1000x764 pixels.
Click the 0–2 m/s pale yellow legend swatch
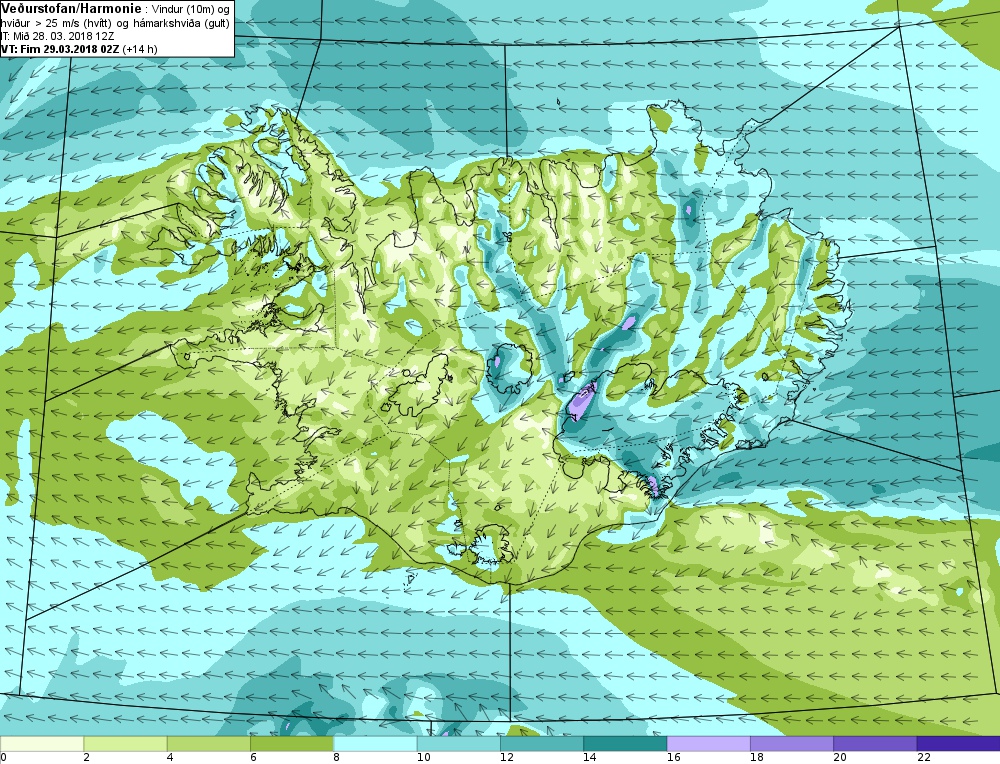click(x=42, y=744)
